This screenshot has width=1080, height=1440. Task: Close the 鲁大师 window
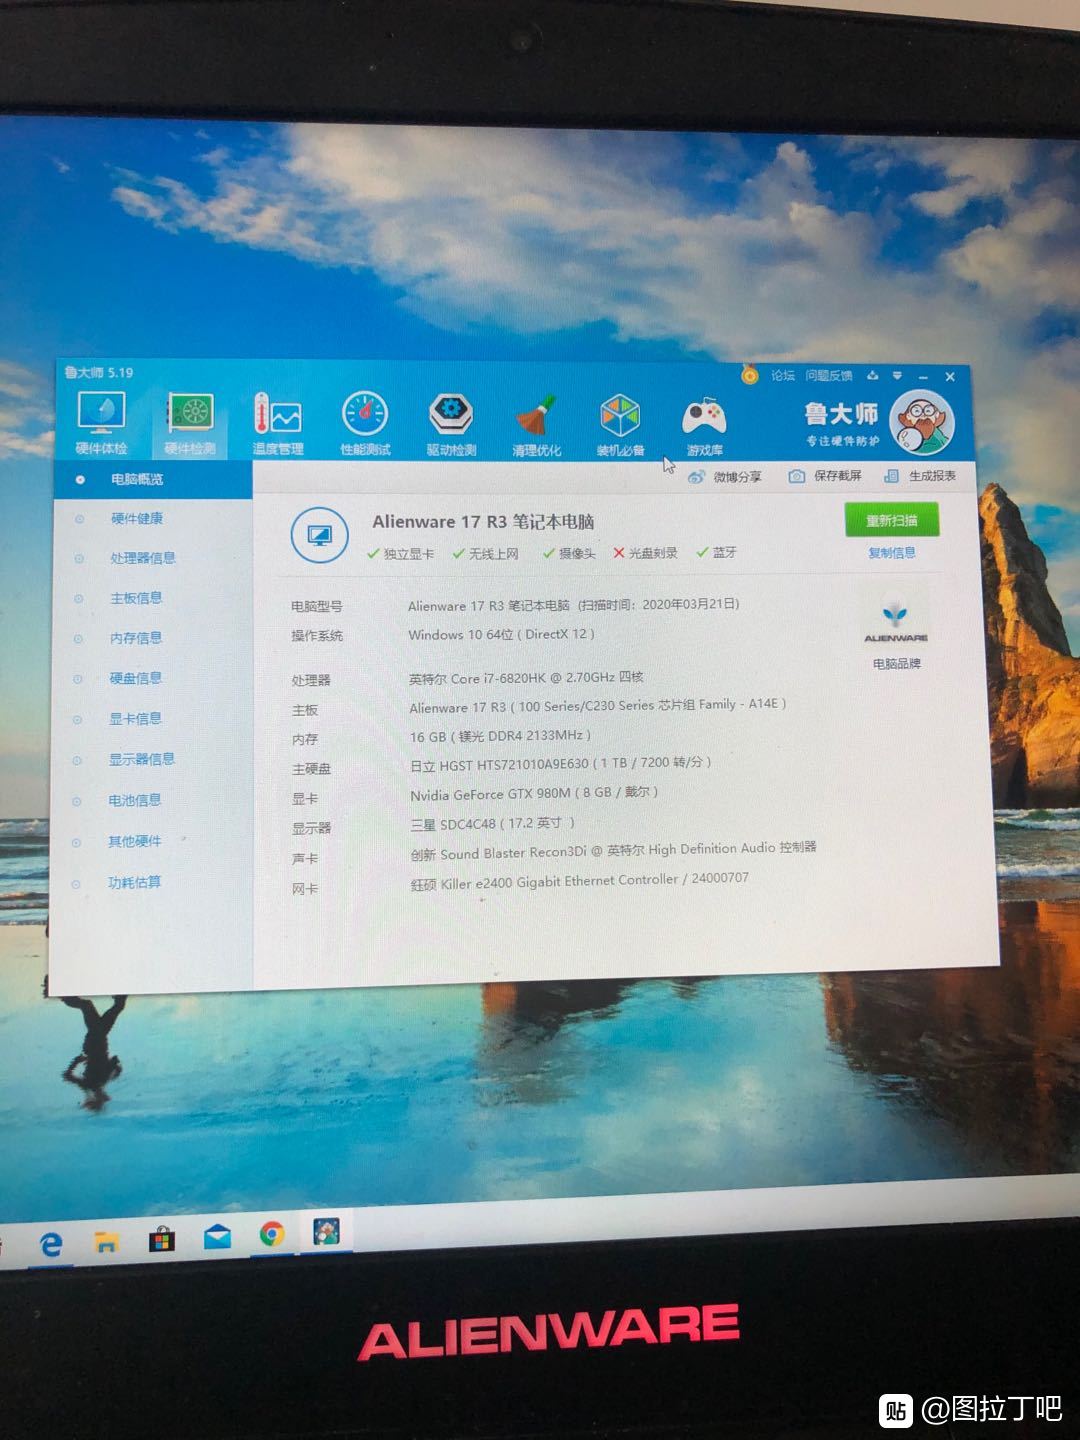point(950,377)
